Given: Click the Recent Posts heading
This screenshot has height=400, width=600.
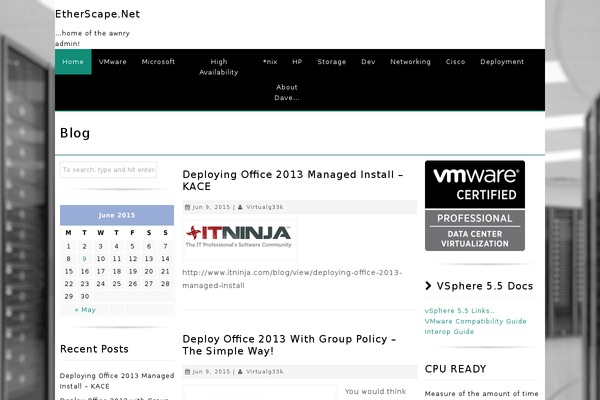Looking at the screenshot, I should (94, 349).
